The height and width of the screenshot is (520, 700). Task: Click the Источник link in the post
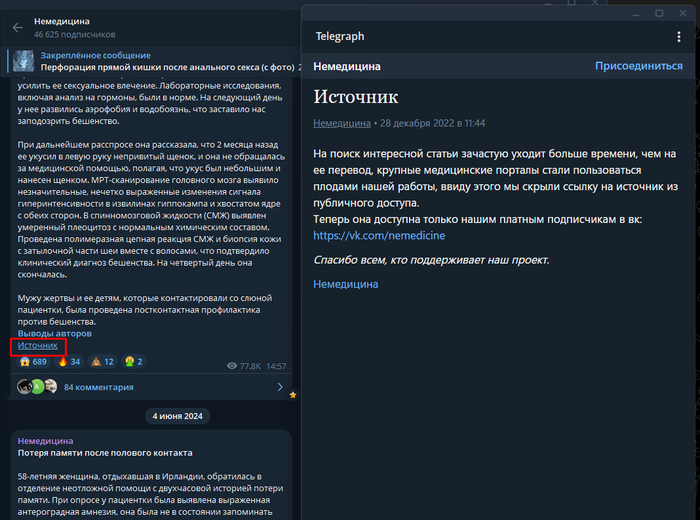pyautogui.click(x=38, y=345)
